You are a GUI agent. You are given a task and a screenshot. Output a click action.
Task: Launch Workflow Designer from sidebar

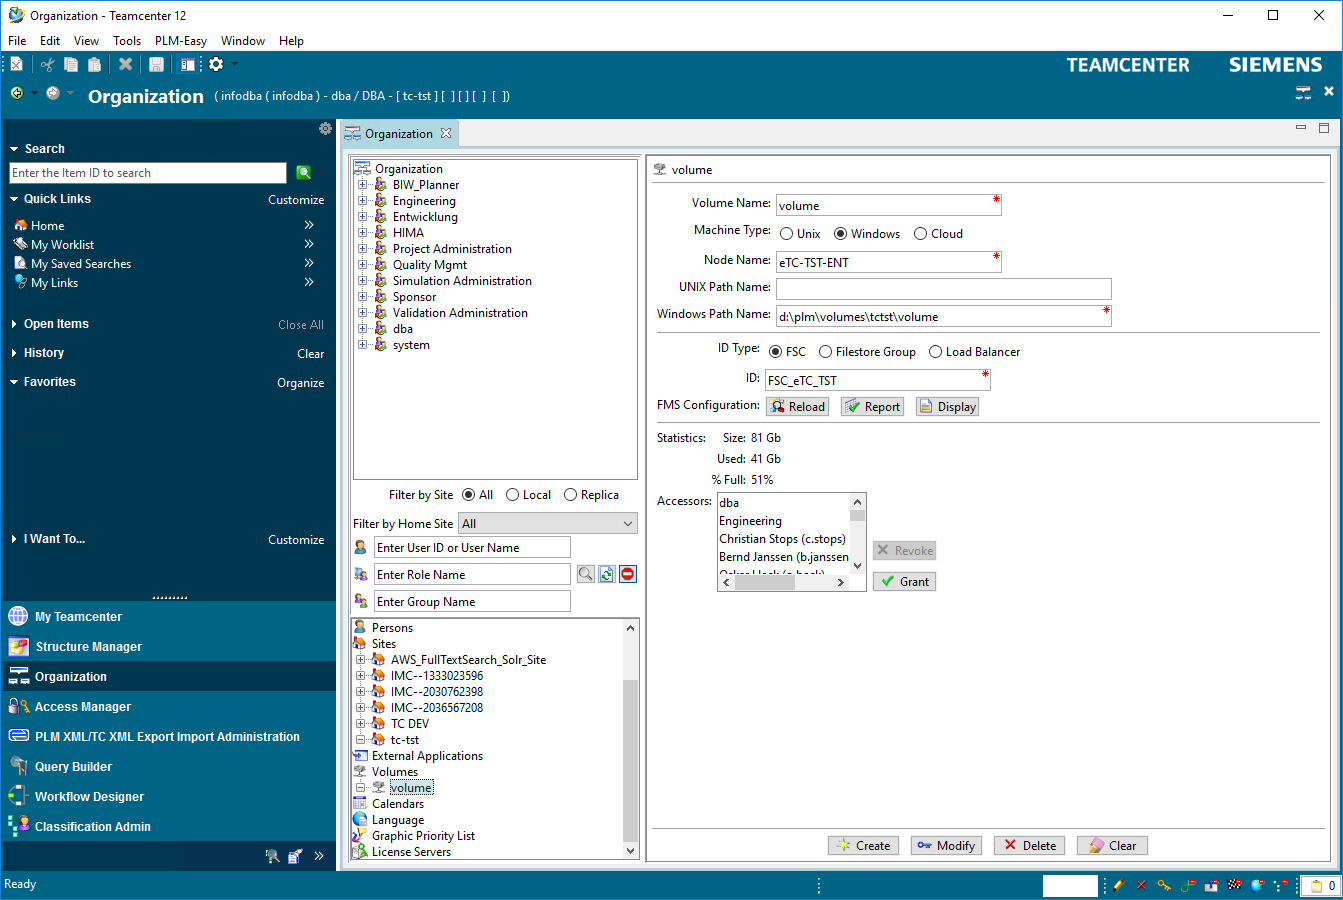click(89, 797)
